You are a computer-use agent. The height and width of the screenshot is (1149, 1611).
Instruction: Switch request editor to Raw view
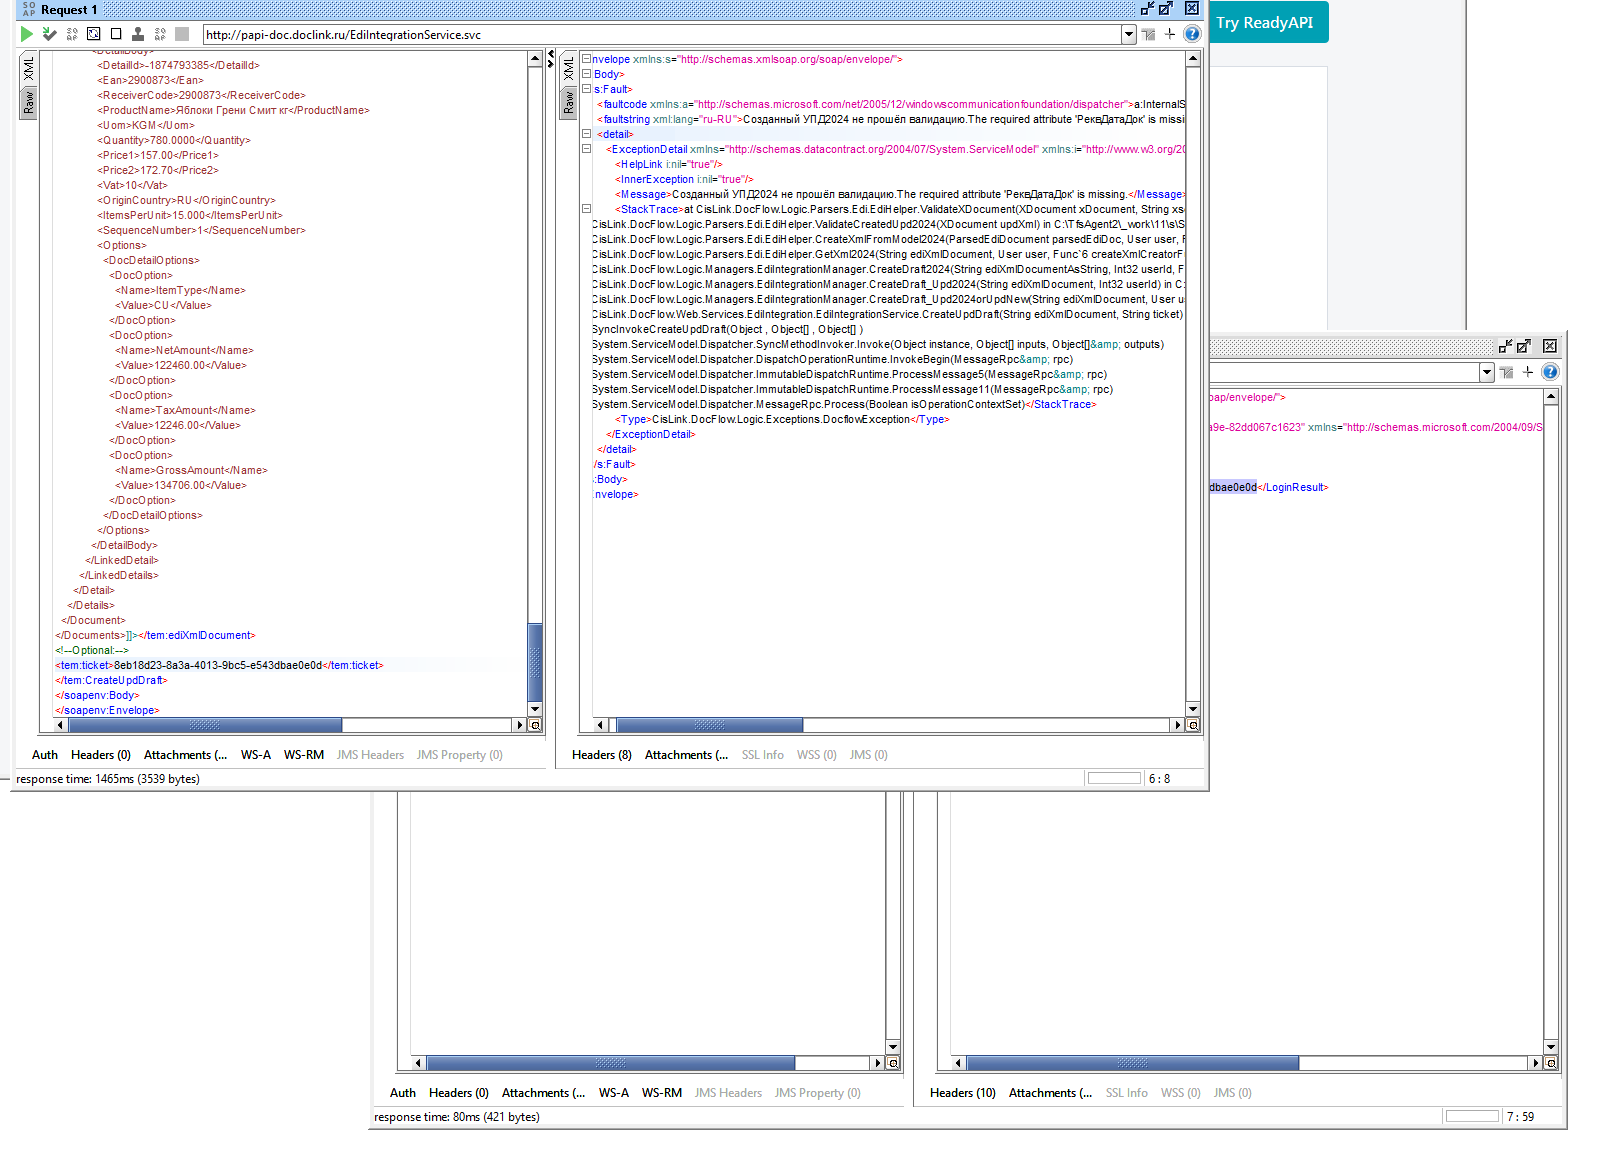[x=28, y=102]
